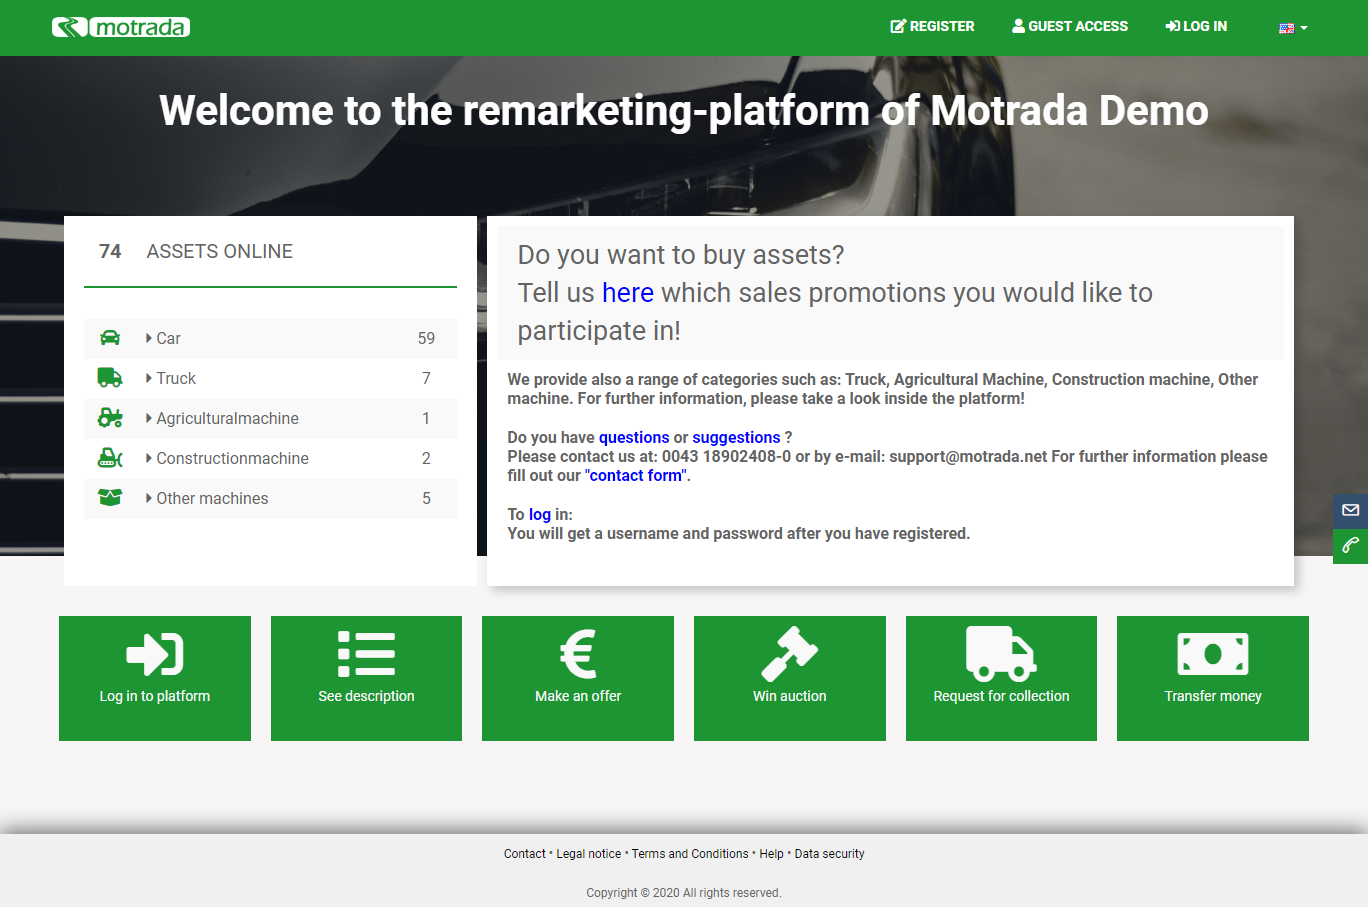Viewport: 1368px width, 907px height.
Task: Expand the Constructionmachine category arrow
Action: click(149, 458)
